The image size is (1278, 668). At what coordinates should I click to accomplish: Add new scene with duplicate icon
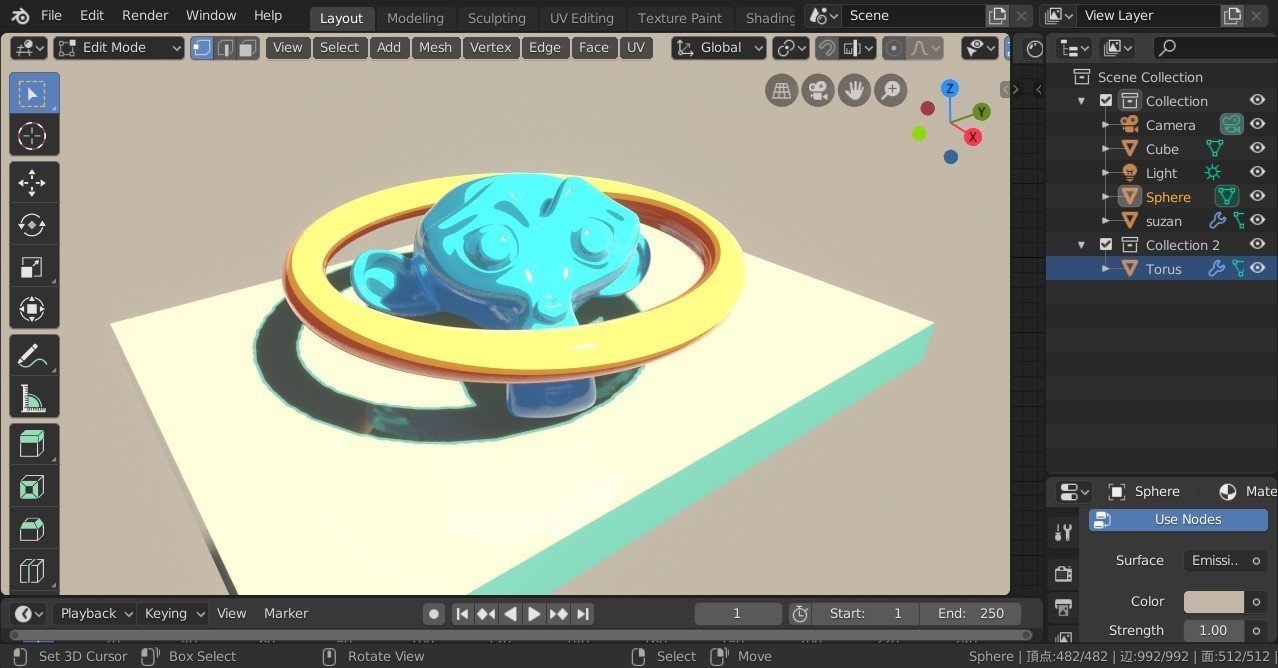[997, 16]
